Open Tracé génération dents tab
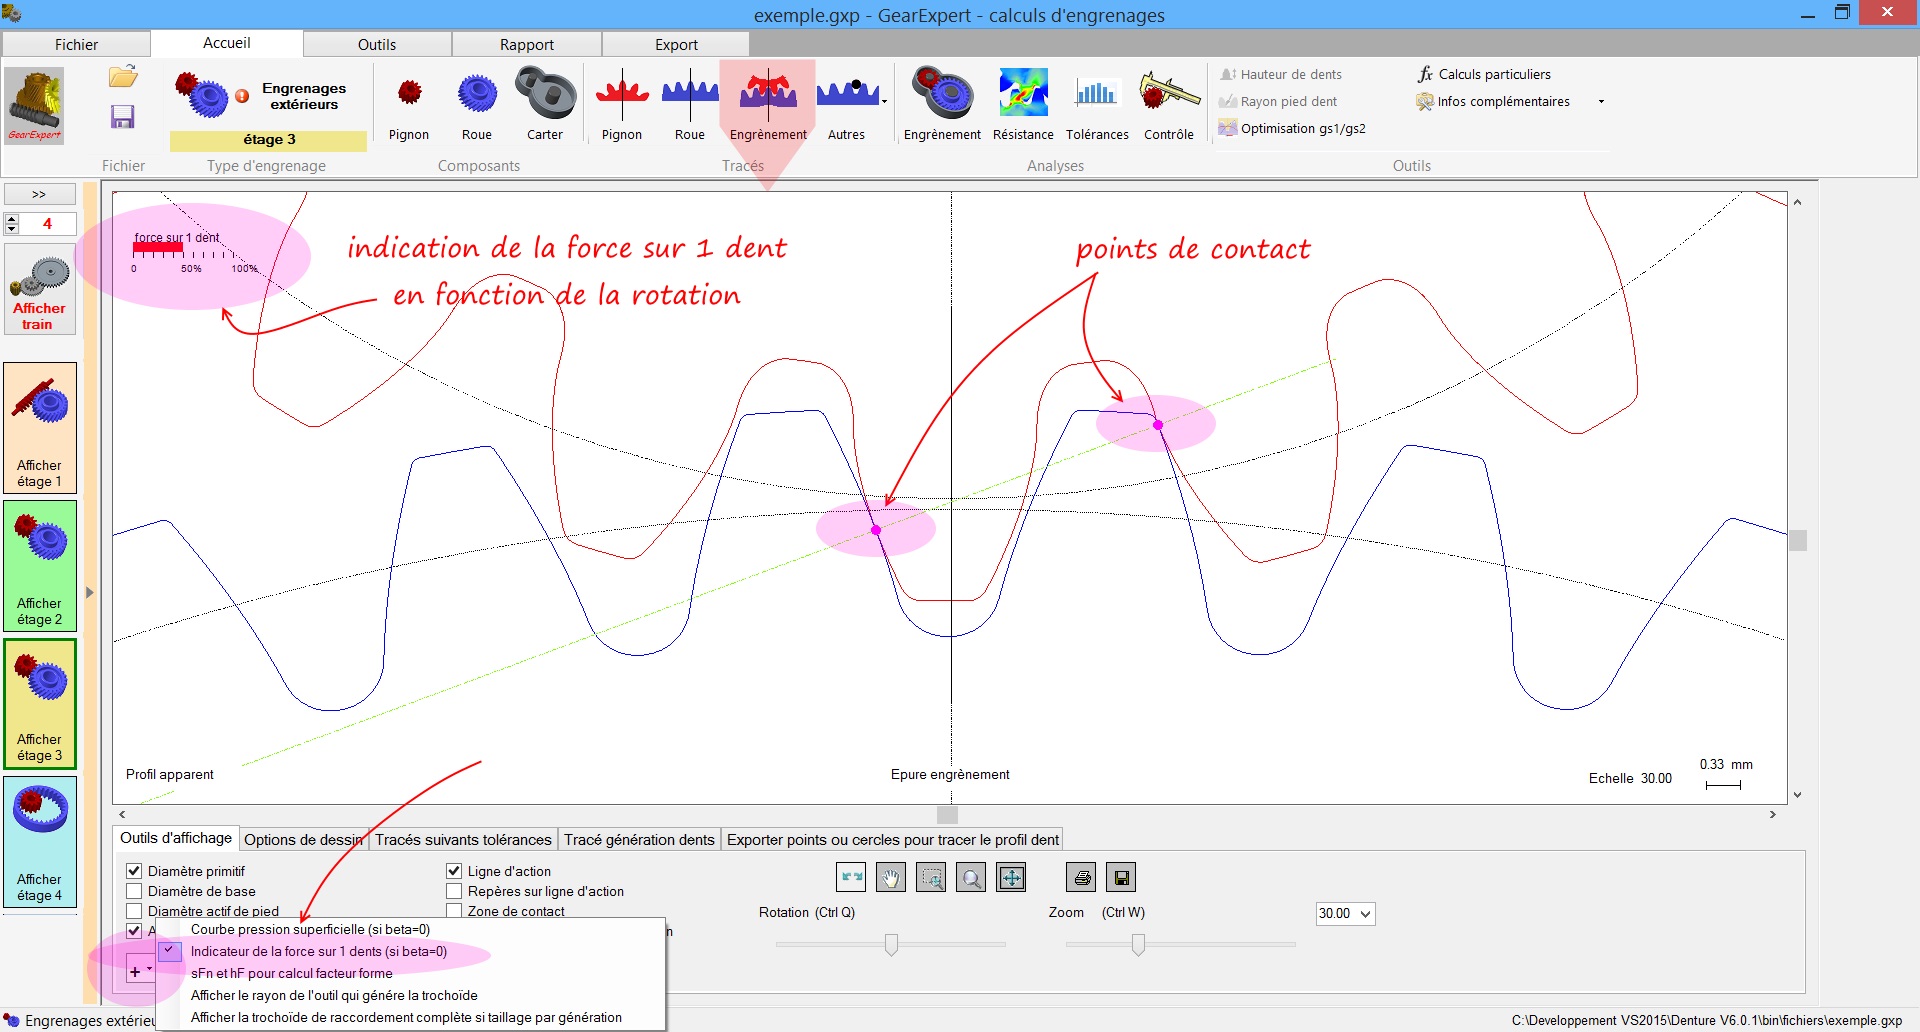The width and height of the screenshot is (1920, 1032). 639,840
